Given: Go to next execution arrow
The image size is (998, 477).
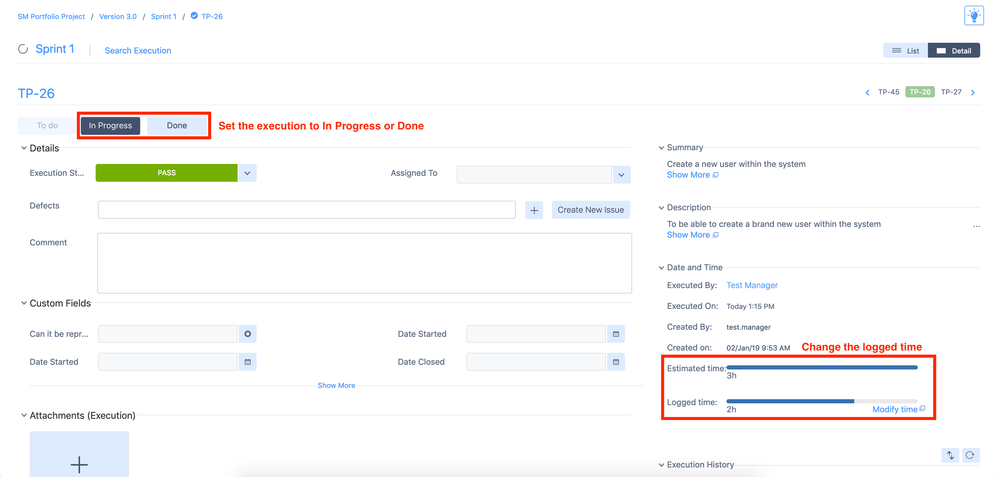Looking at the screenshot, I should [973, 93].
